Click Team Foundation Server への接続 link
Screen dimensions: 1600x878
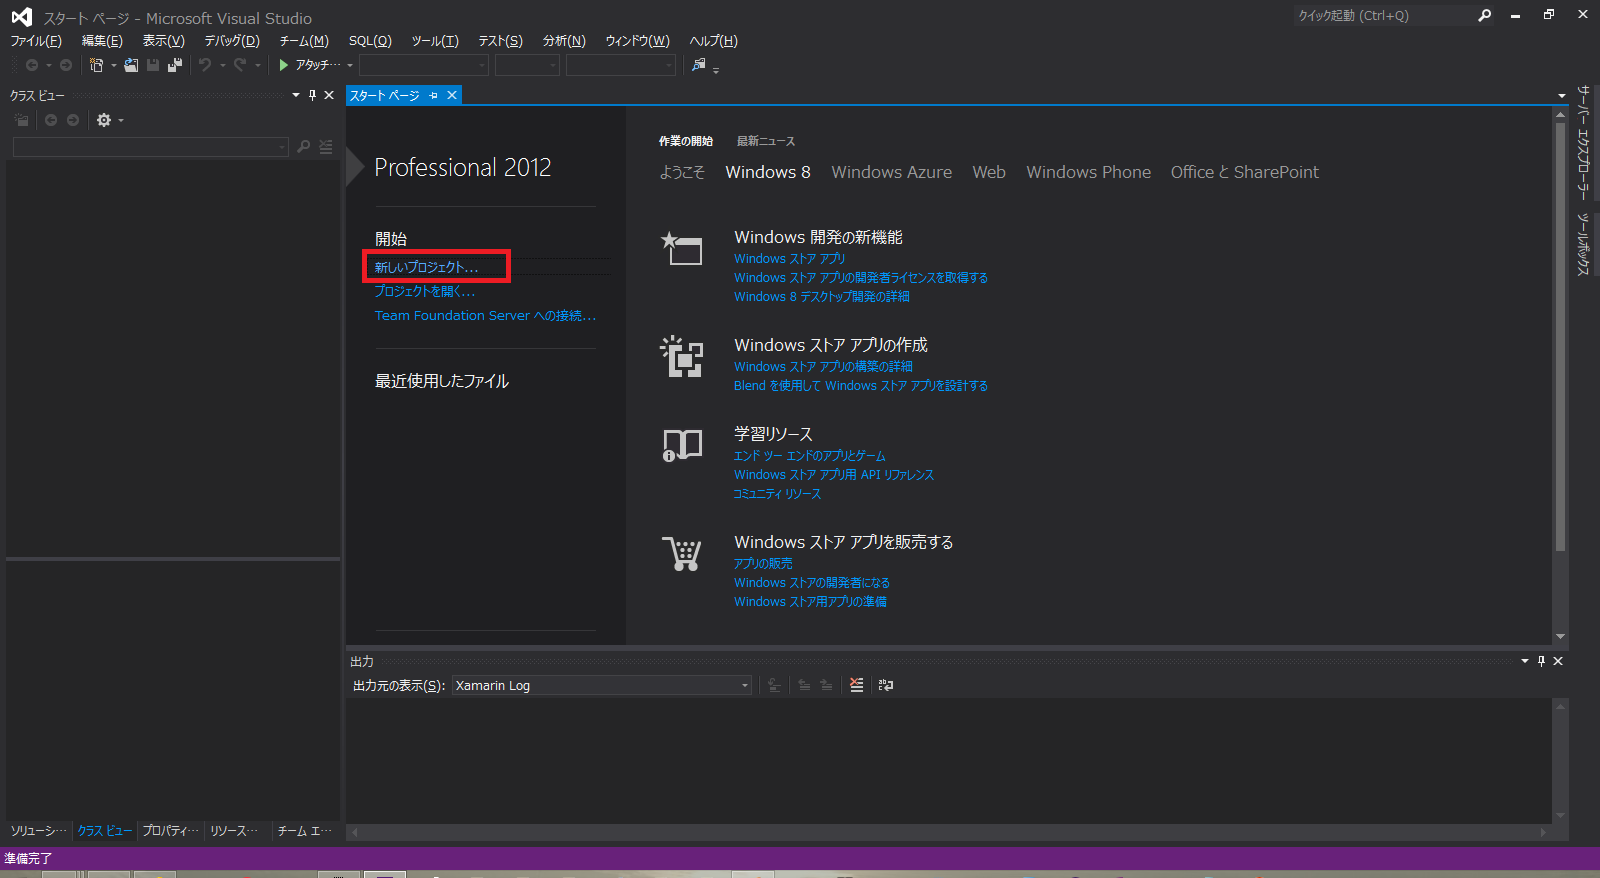tap(485, 315)
